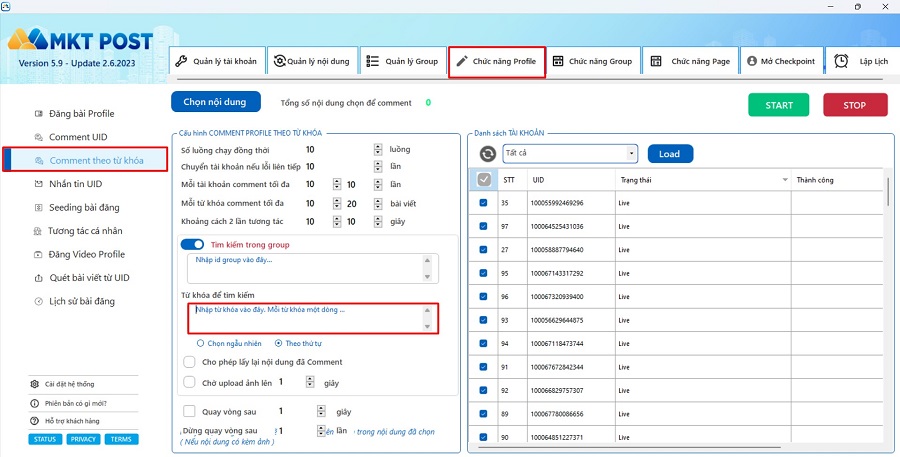This screenshot has height=457, width=900.
Task: Open Mở Checkpoint tab
Action: point(781,61)
